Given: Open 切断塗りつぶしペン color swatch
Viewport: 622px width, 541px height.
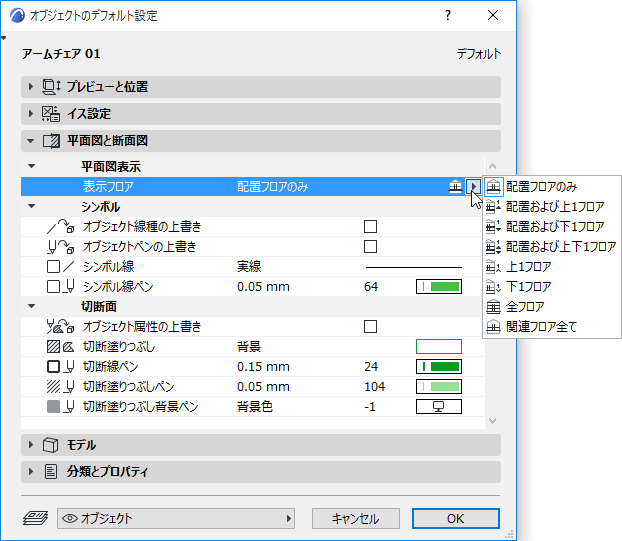Looking at the screenshot, I should pos(439,386).
